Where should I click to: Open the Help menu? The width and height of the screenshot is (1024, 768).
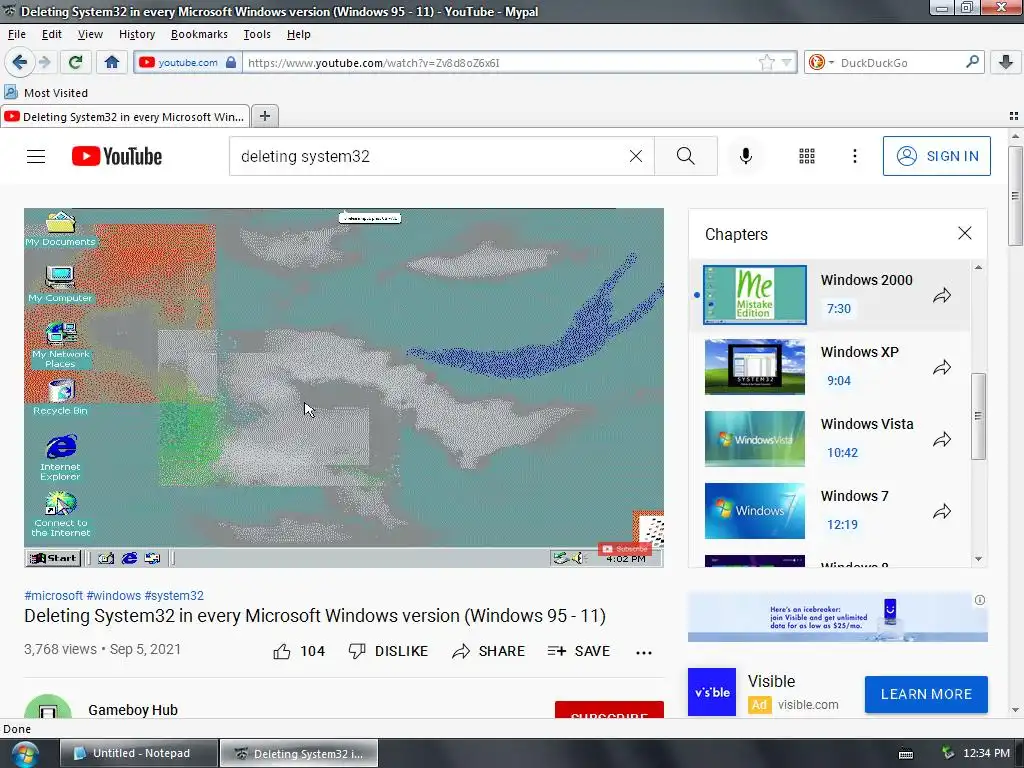(x=298, y=34)
